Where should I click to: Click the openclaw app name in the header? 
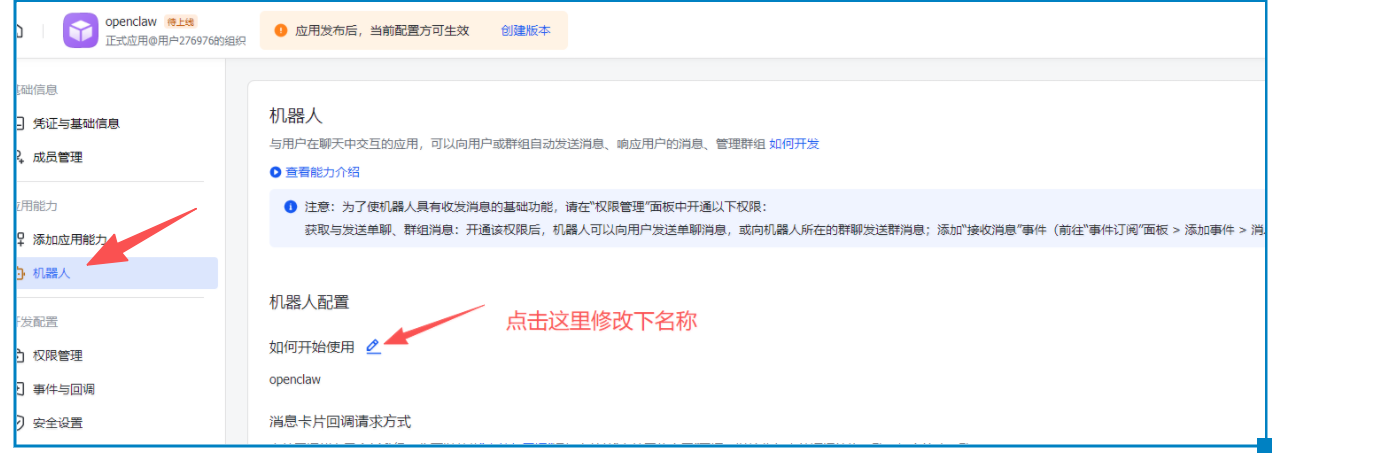pos(132,22)
